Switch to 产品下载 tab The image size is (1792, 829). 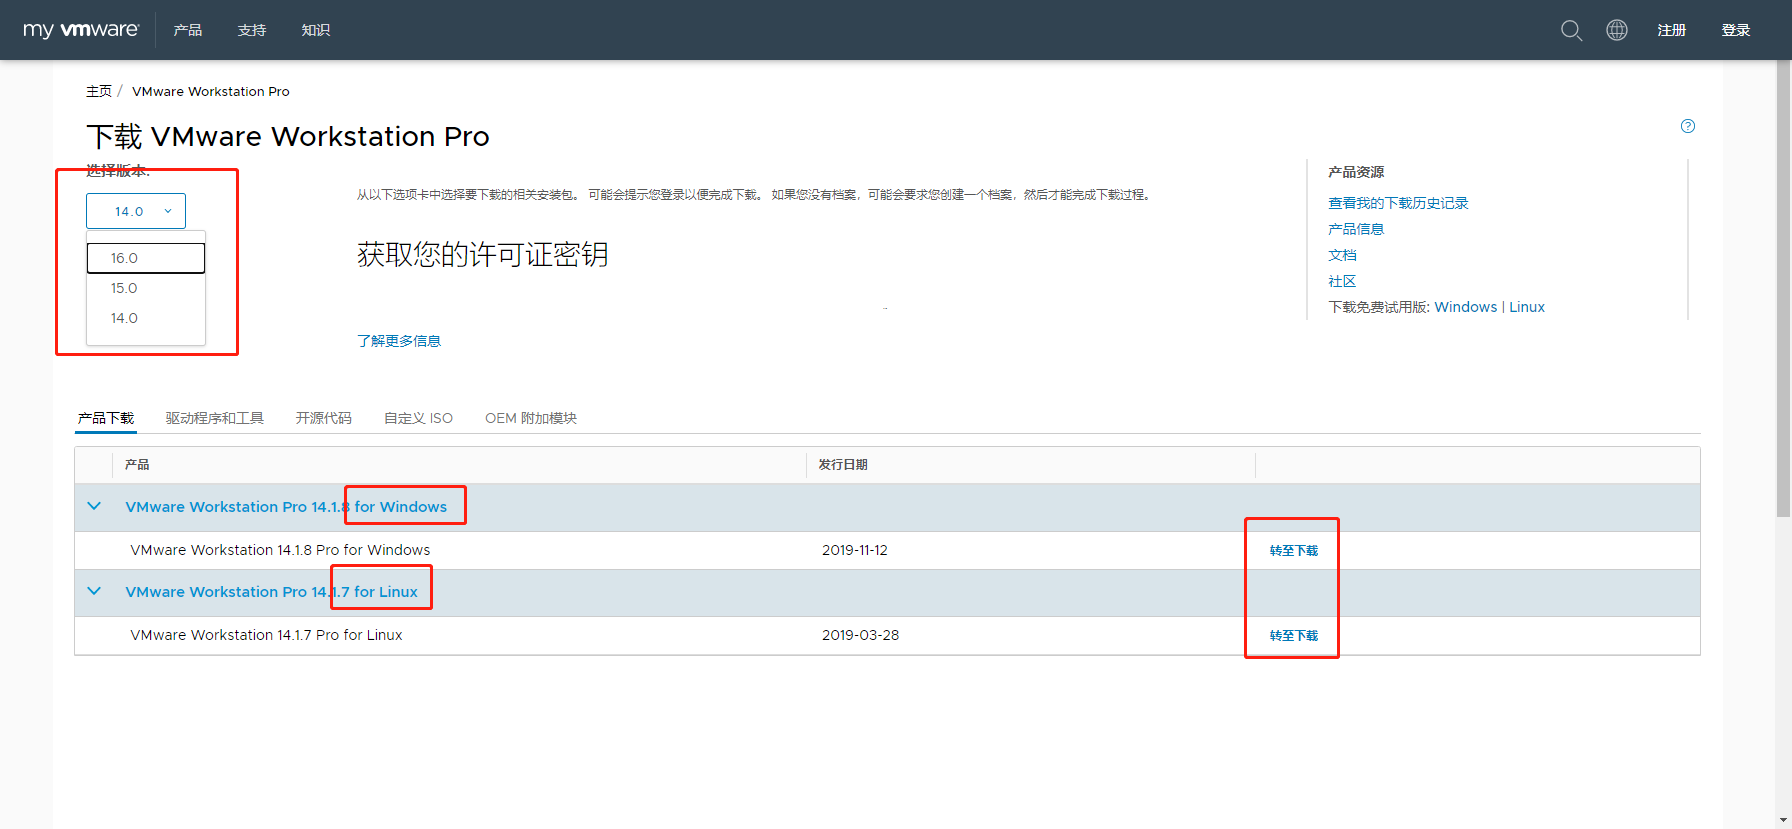coord(106,418)
